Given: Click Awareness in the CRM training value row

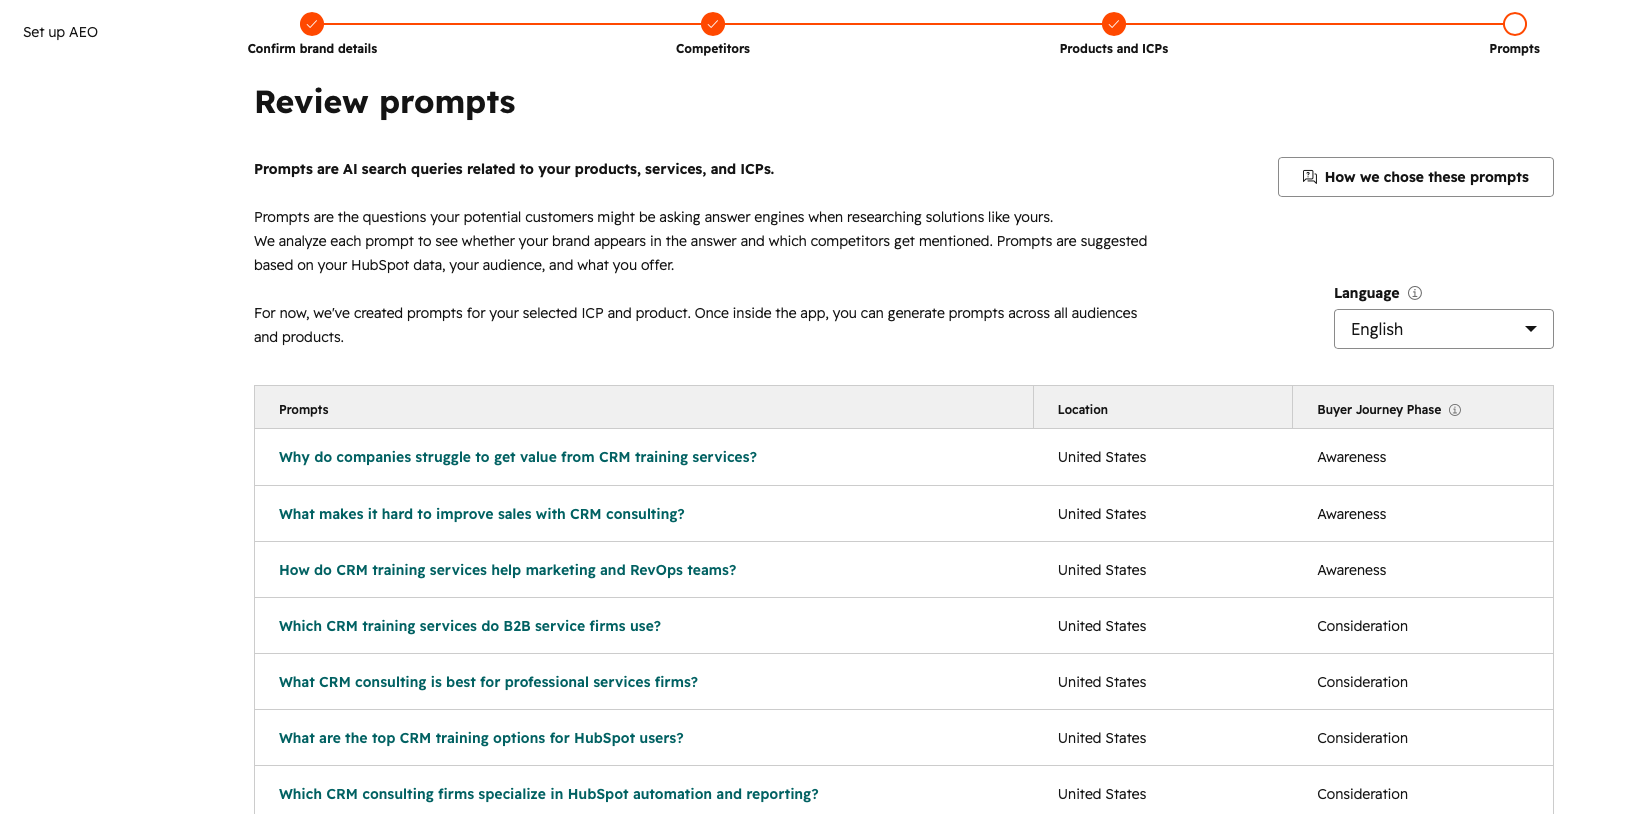Looking at the screenshot, I should (x=1352, y=457).
